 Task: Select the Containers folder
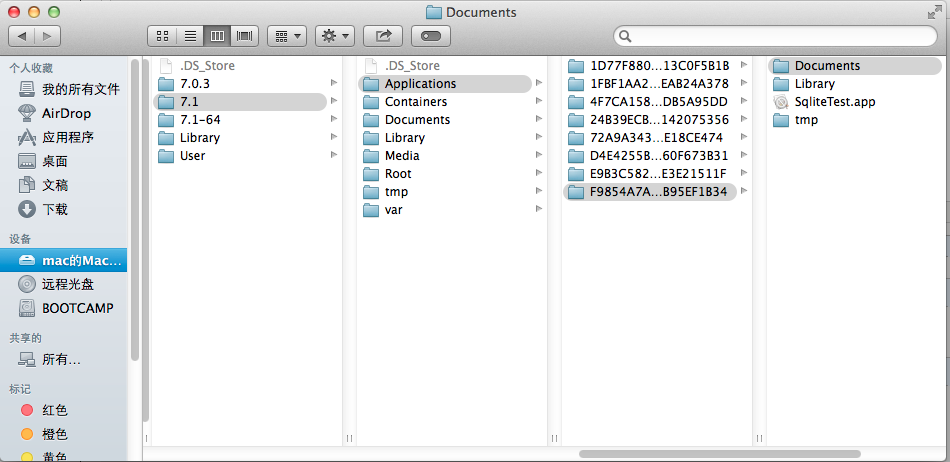coord(447,102)
